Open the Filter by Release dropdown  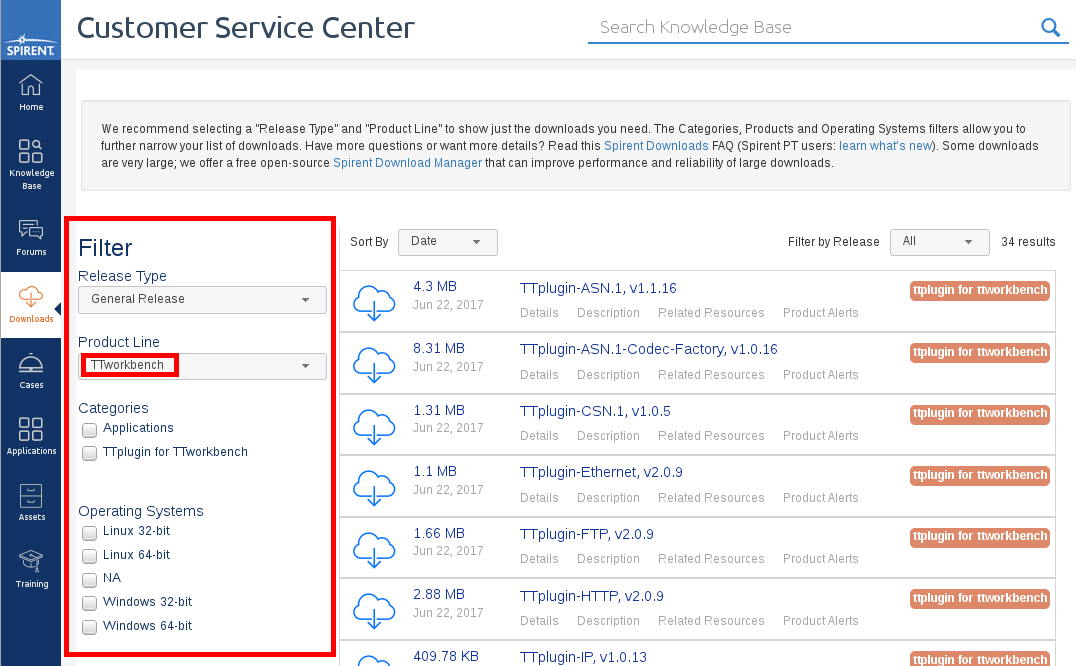click(x=939, y=242)
